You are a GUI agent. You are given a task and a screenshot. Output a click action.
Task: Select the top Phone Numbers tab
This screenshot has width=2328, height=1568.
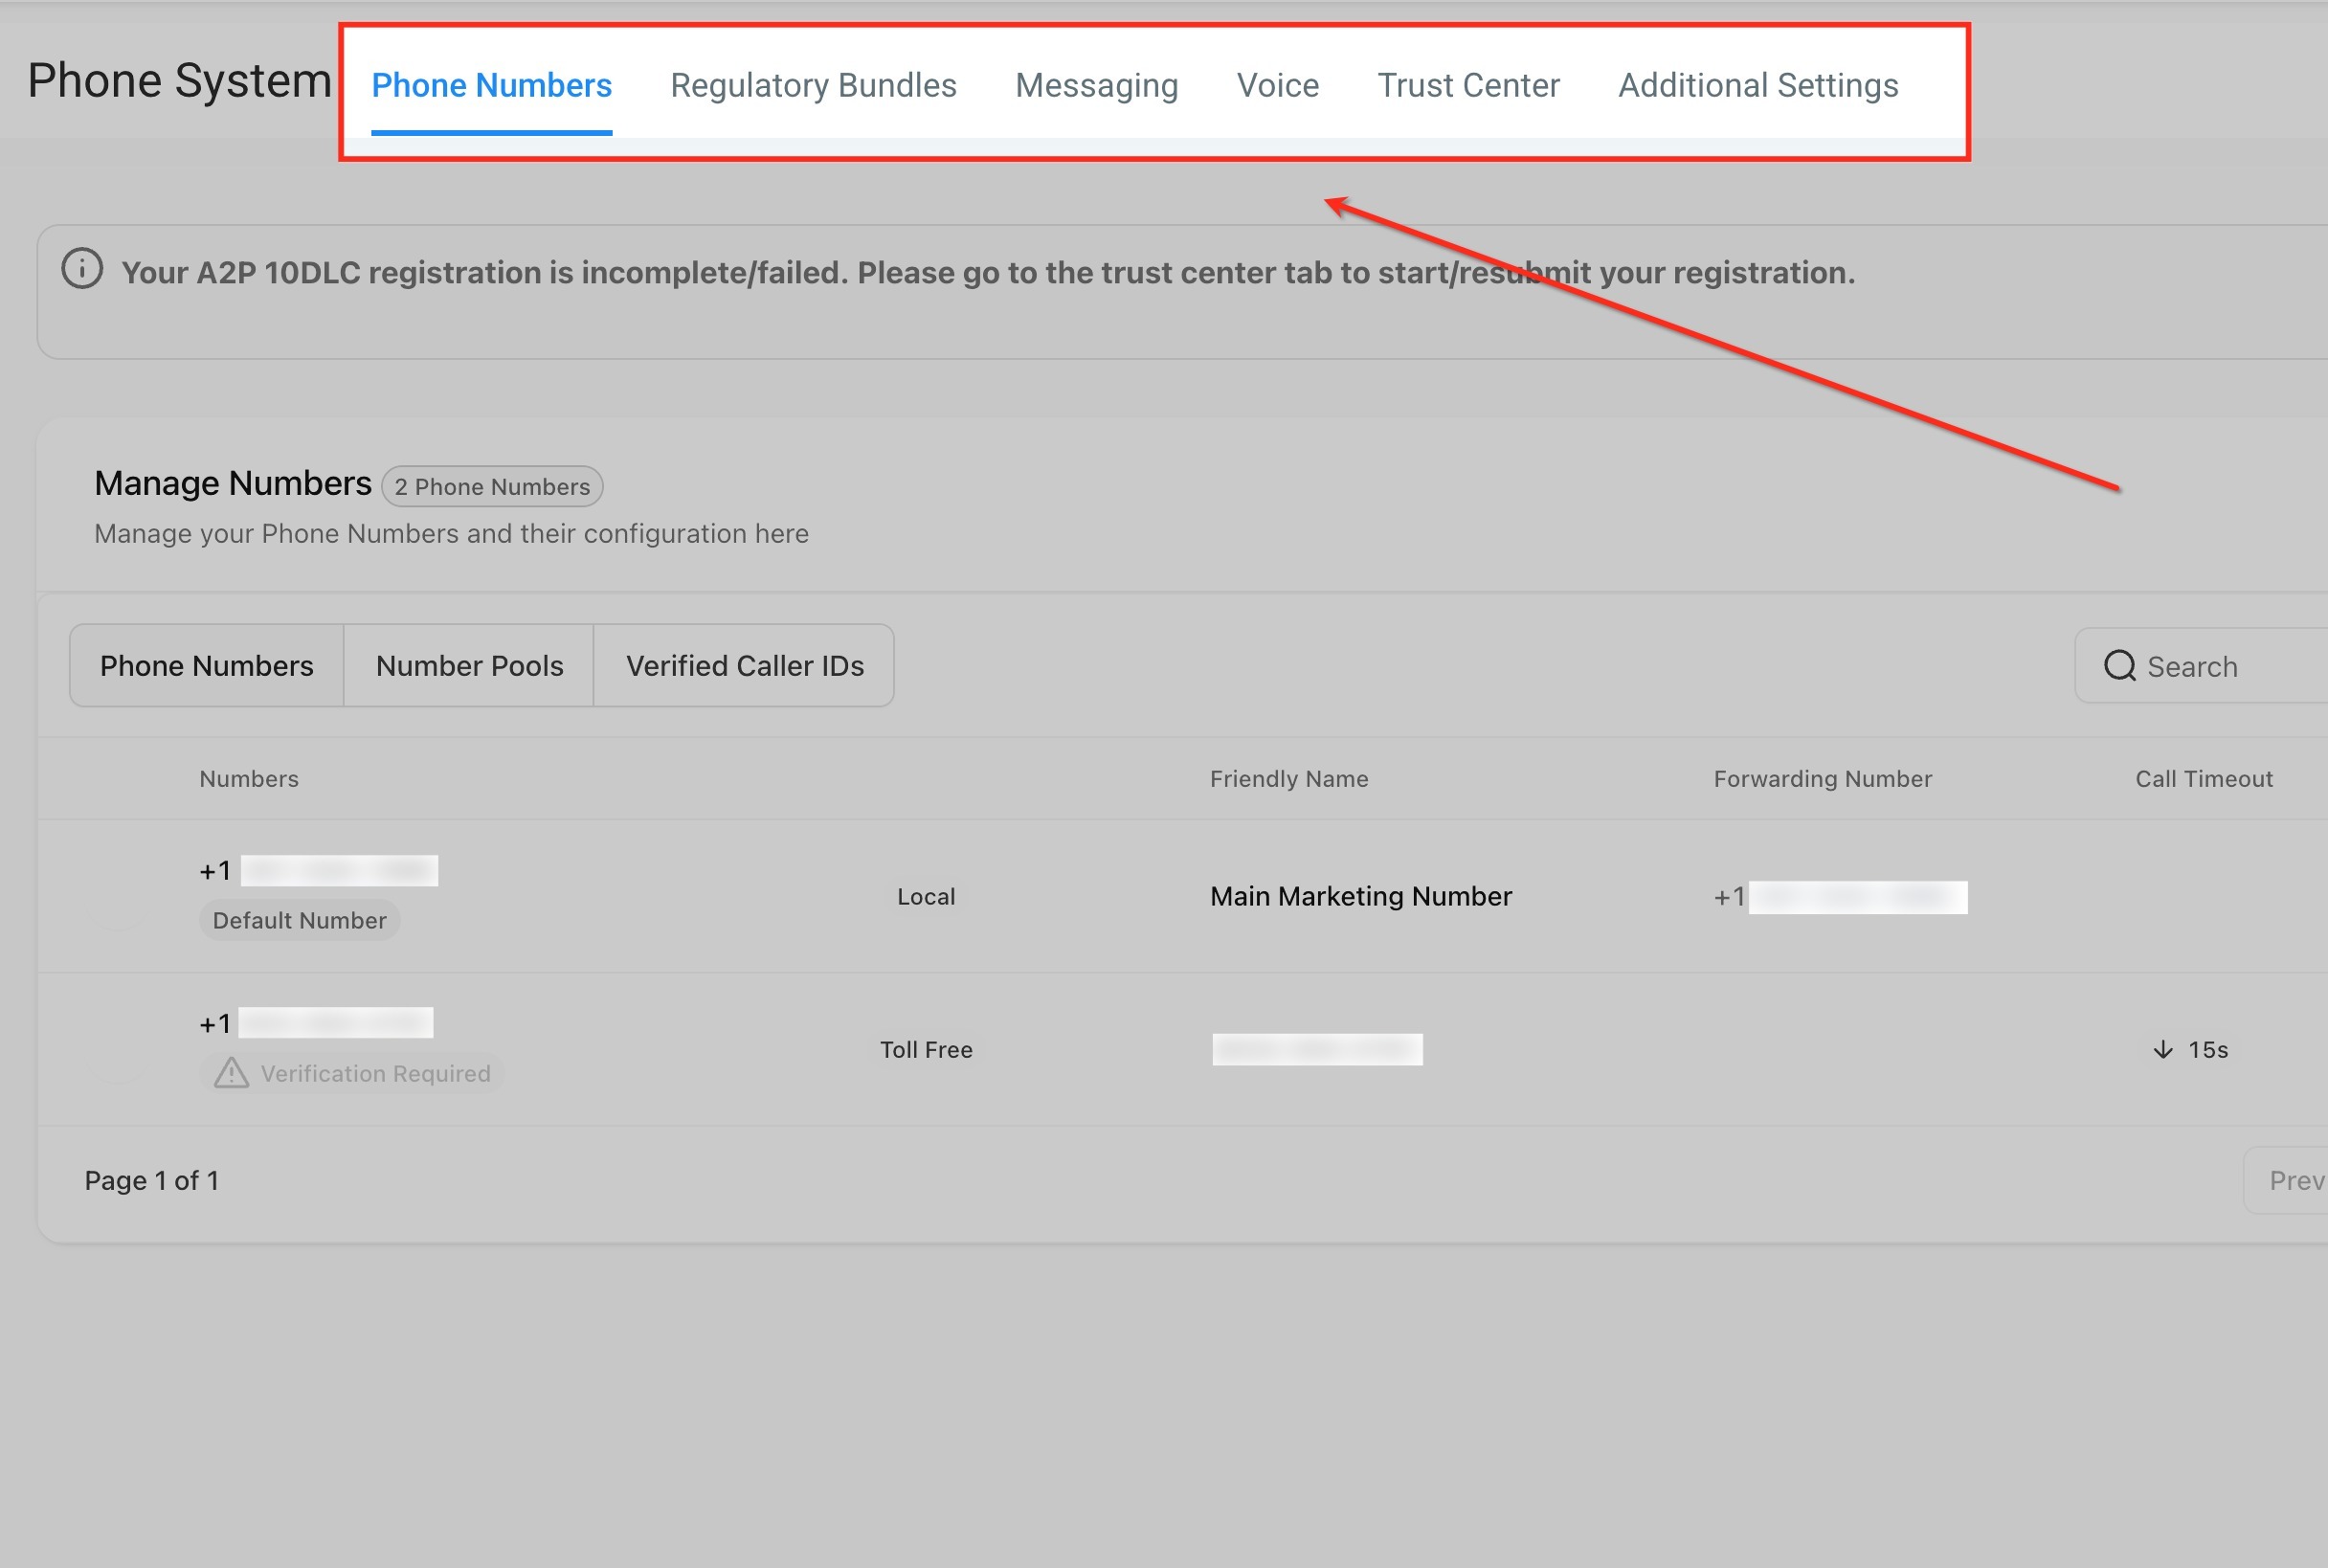click(x=491, y=86)
